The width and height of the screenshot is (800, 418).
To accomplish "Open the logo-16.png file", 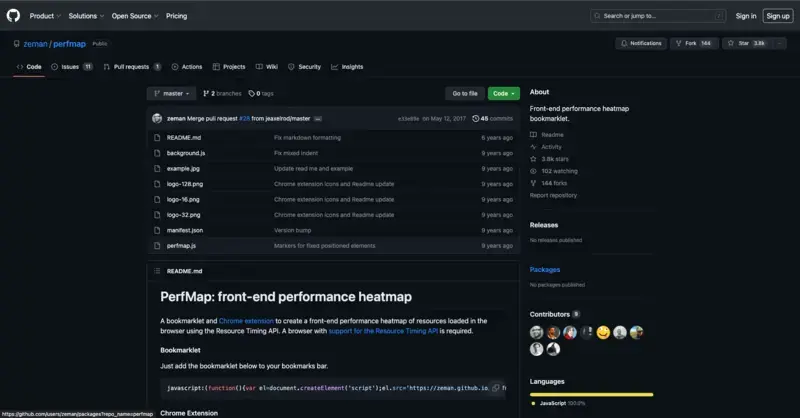I will [x=183, y=200].
